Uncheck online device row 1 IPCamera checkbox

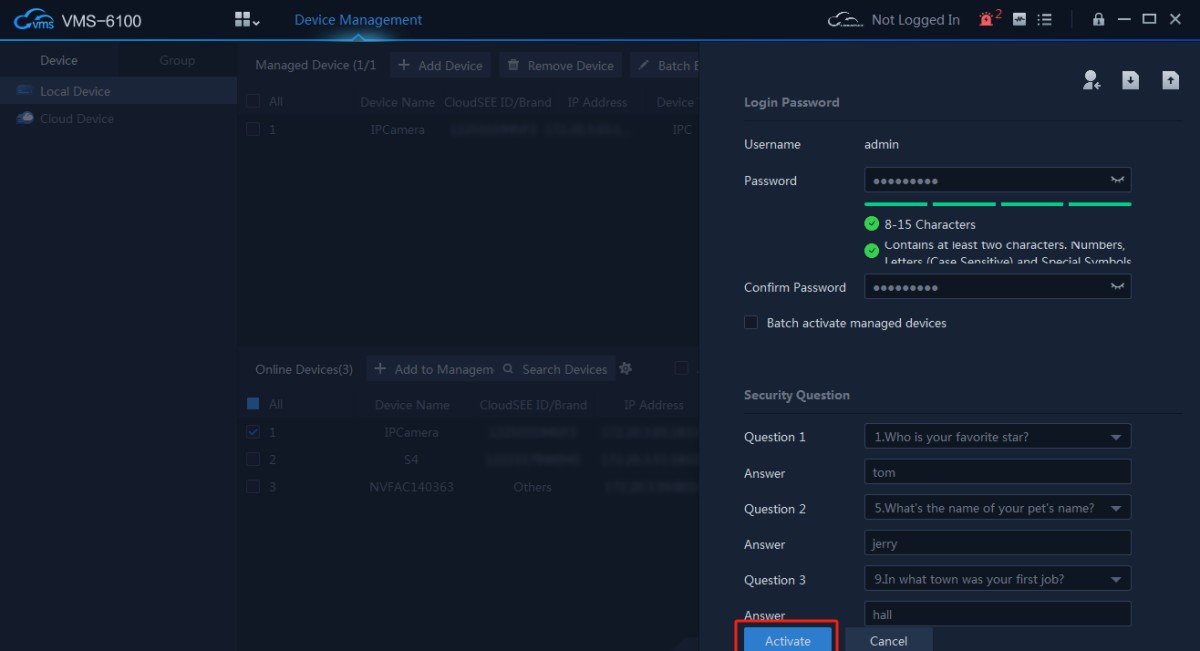[253, 432]
